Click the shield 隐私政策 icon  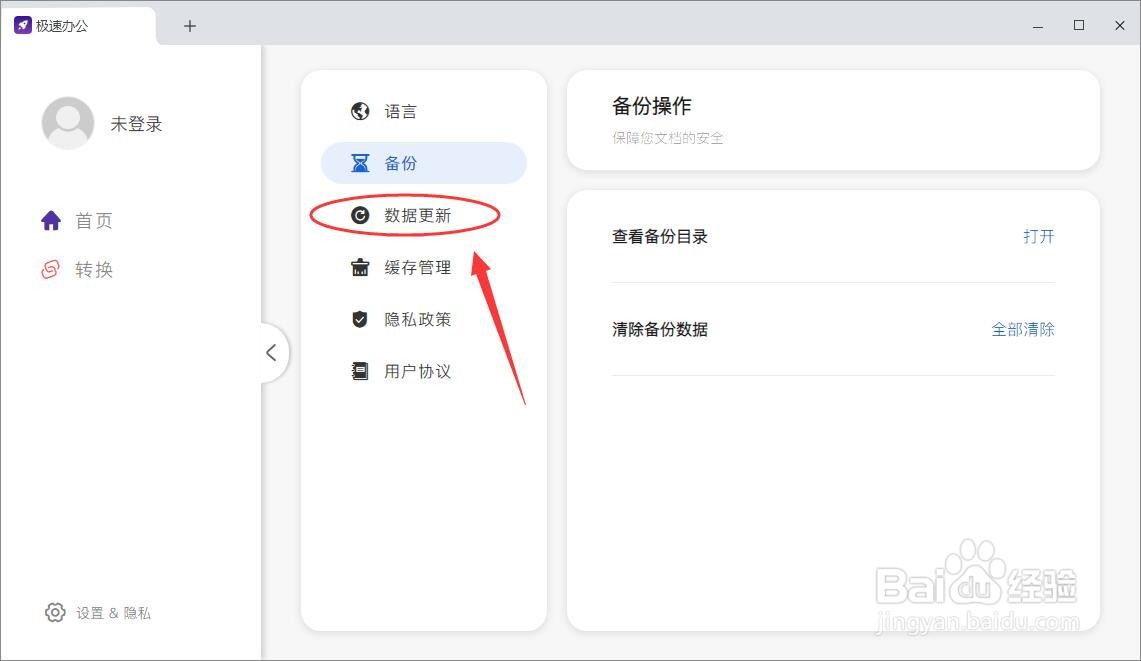[360, 320]
